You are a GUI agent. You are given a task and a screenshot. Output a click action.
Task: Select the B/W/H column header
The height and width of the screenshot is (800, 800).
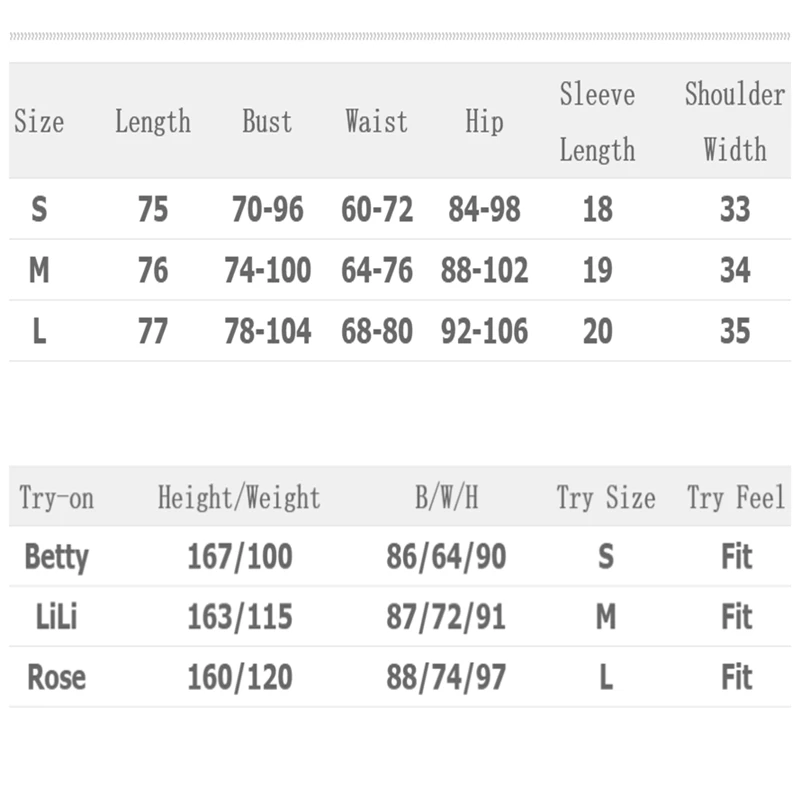coord(446,497)
